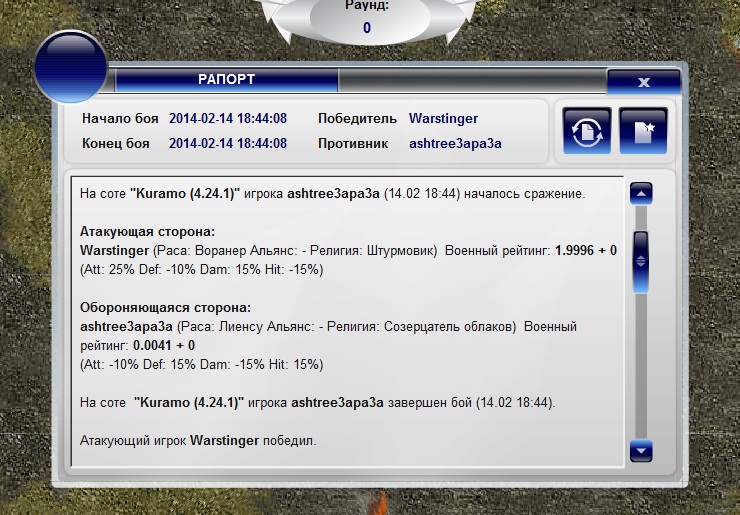Click ashtree3ара3а under Обороняющаяся сторона
Viewport: 740px width, 515px height.
[x=126, y=327]
